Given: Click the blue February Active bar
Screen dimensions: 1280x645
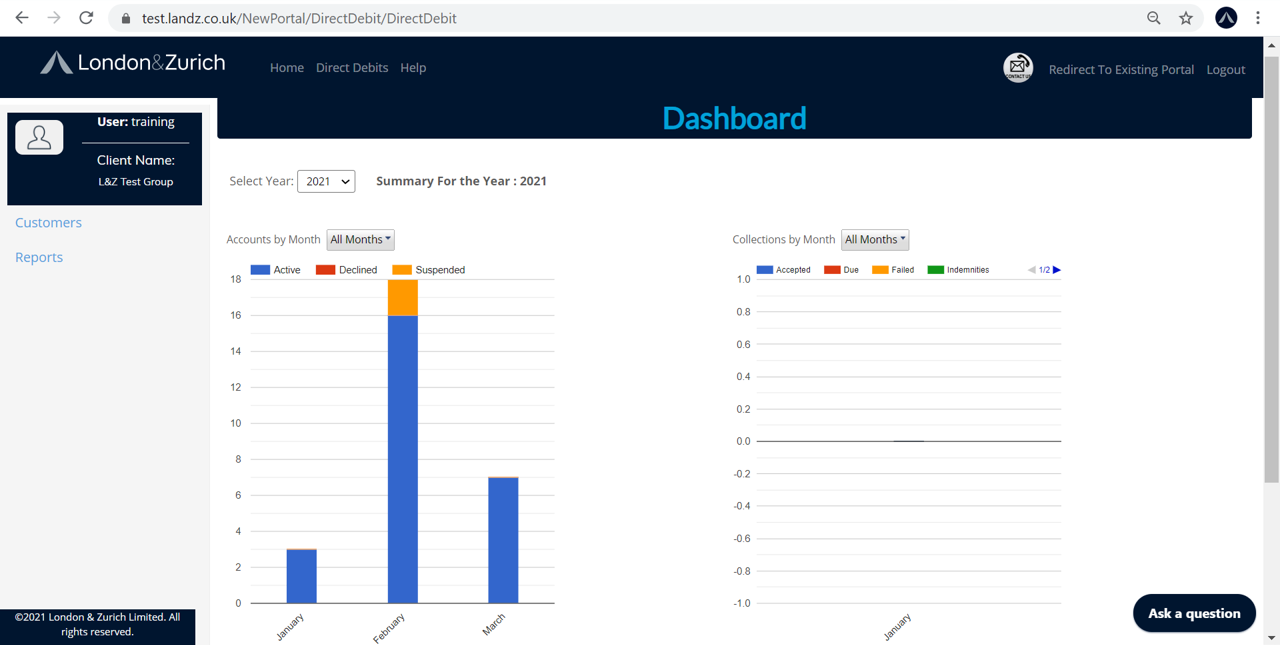Looking at the screenshot, I should point(403,460).
